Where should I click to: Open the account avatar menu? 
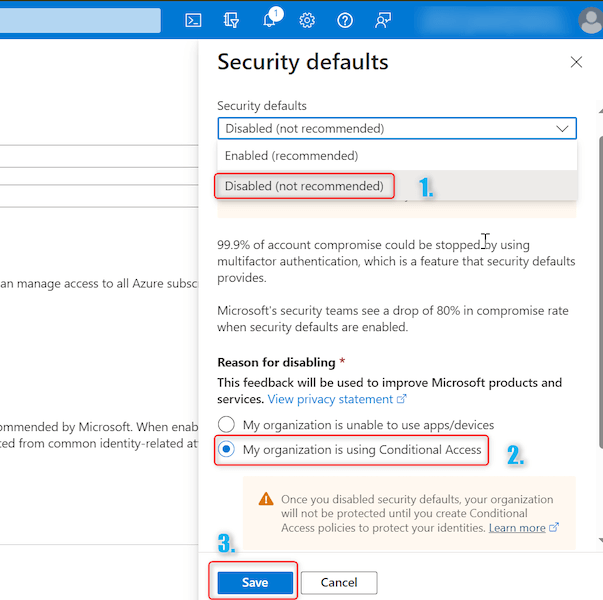click(x=588, y=20)
